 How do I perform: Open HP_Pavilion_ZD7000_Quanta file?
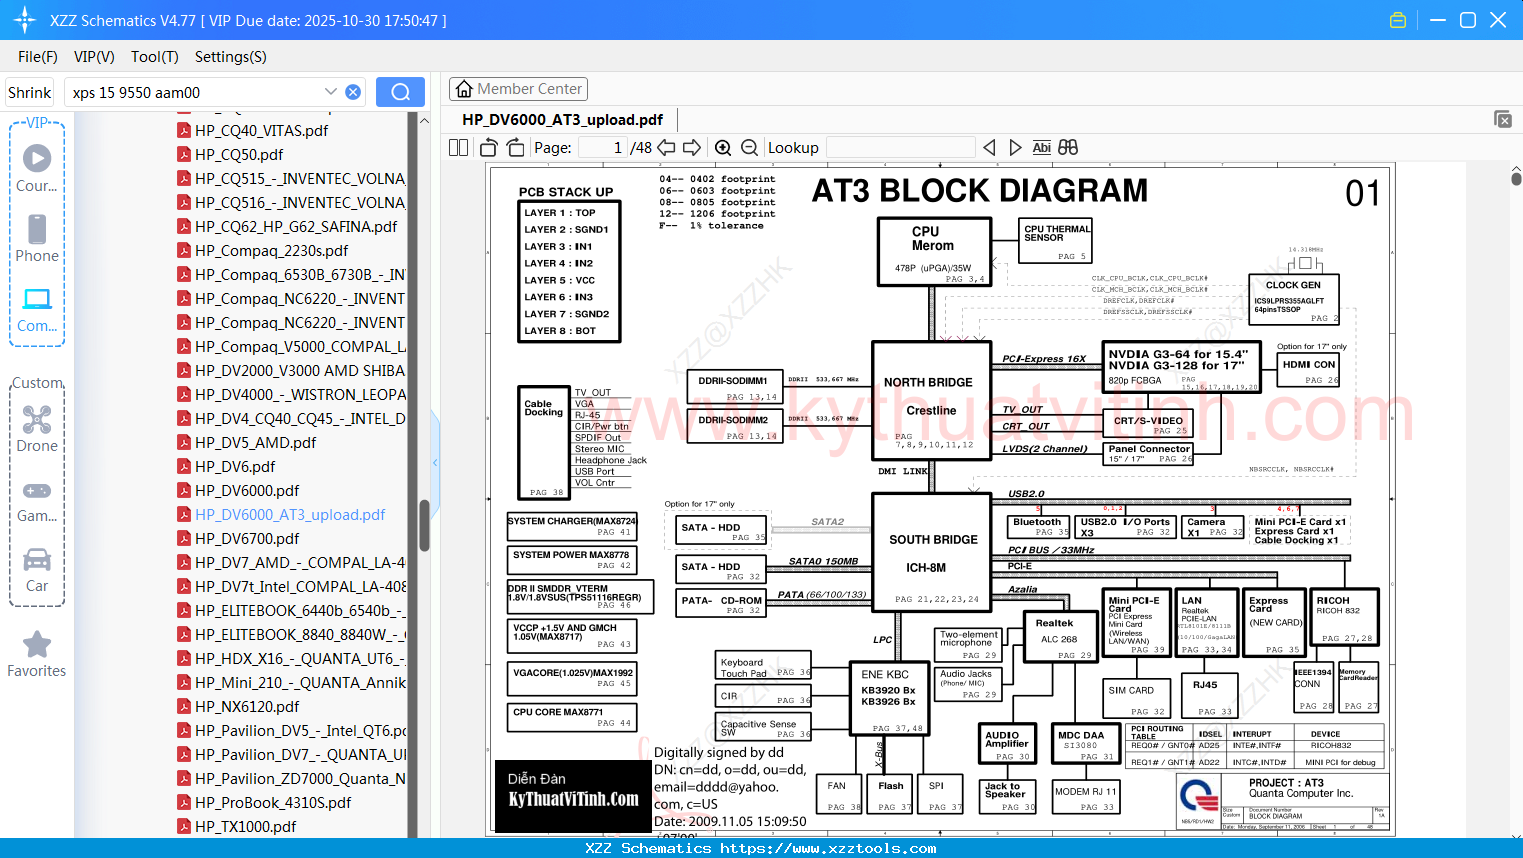point(291,778)
